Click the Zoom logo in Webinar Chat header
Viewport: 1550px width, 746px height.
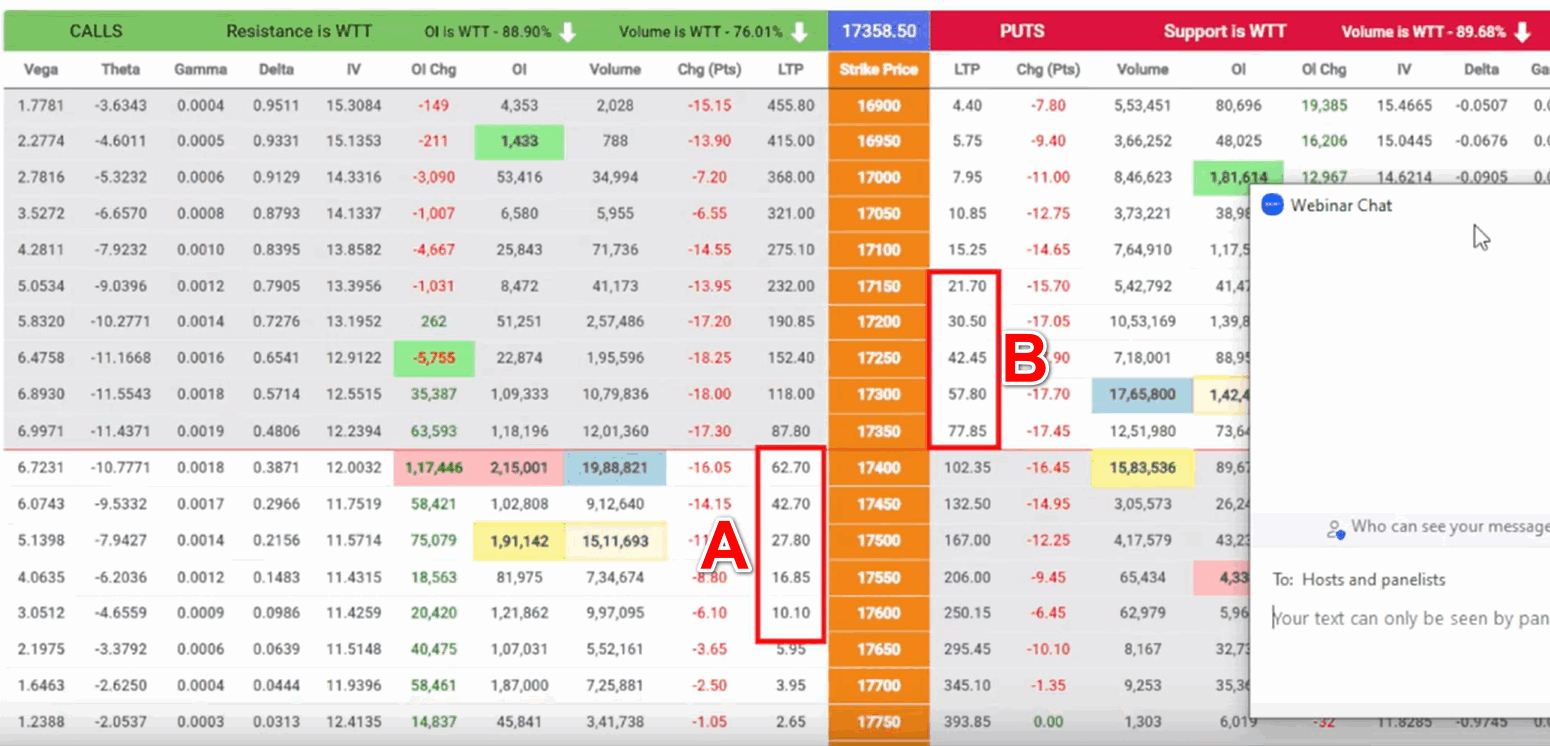point(1272,205)
